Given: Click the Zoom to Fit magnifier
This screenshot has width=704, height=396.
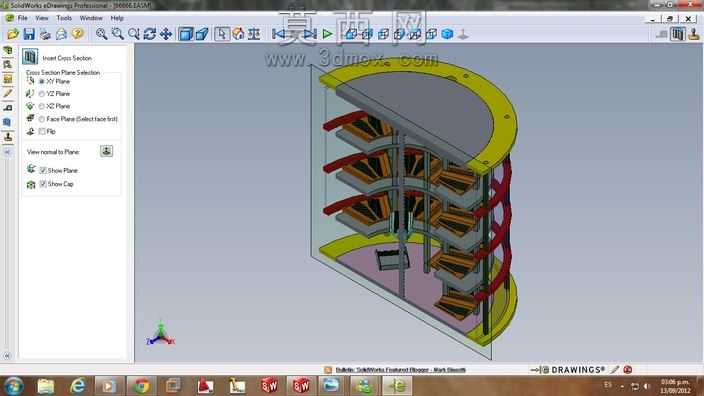Looking at the screenshot, I should point(101,34).
